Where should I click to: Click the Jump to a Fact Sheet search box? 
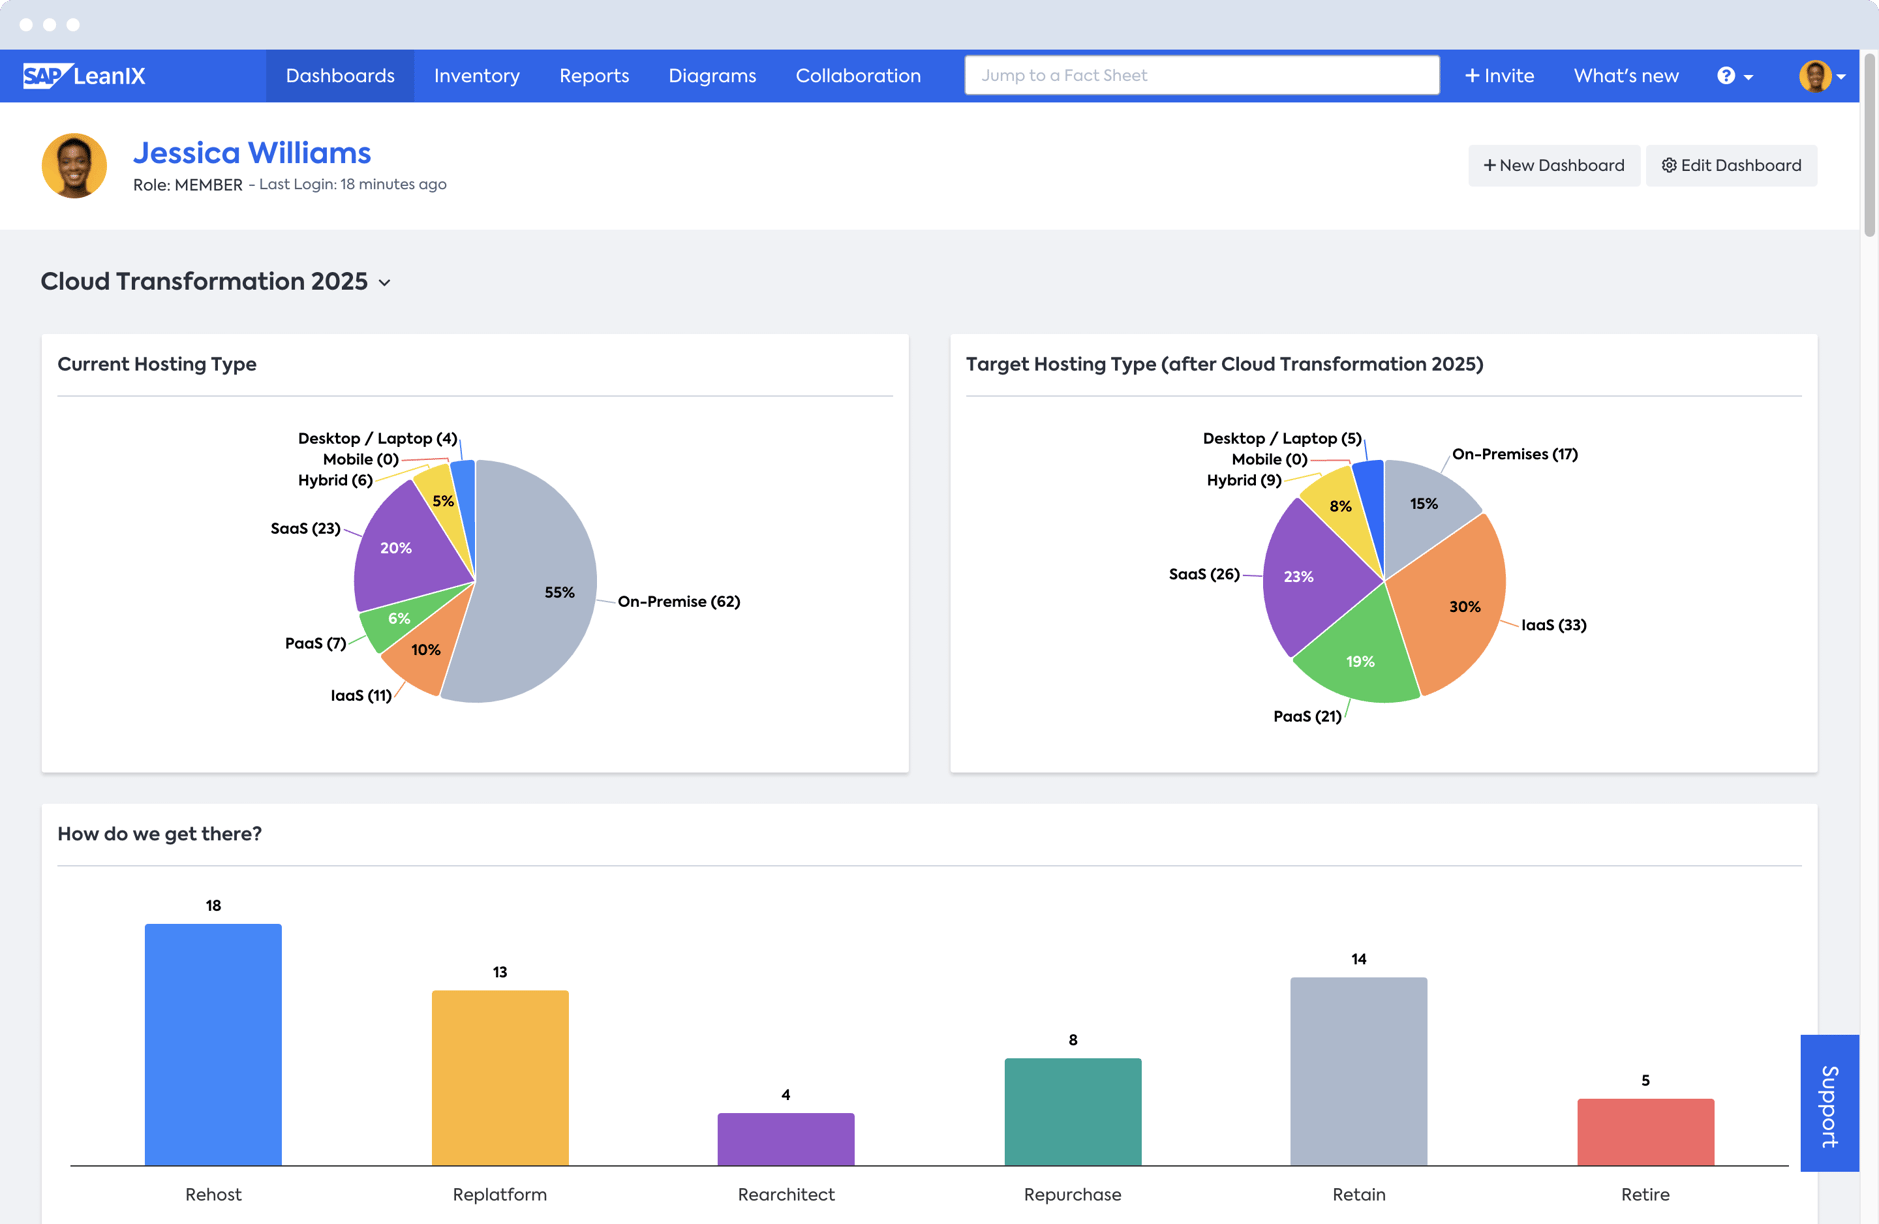point(1200,75)
